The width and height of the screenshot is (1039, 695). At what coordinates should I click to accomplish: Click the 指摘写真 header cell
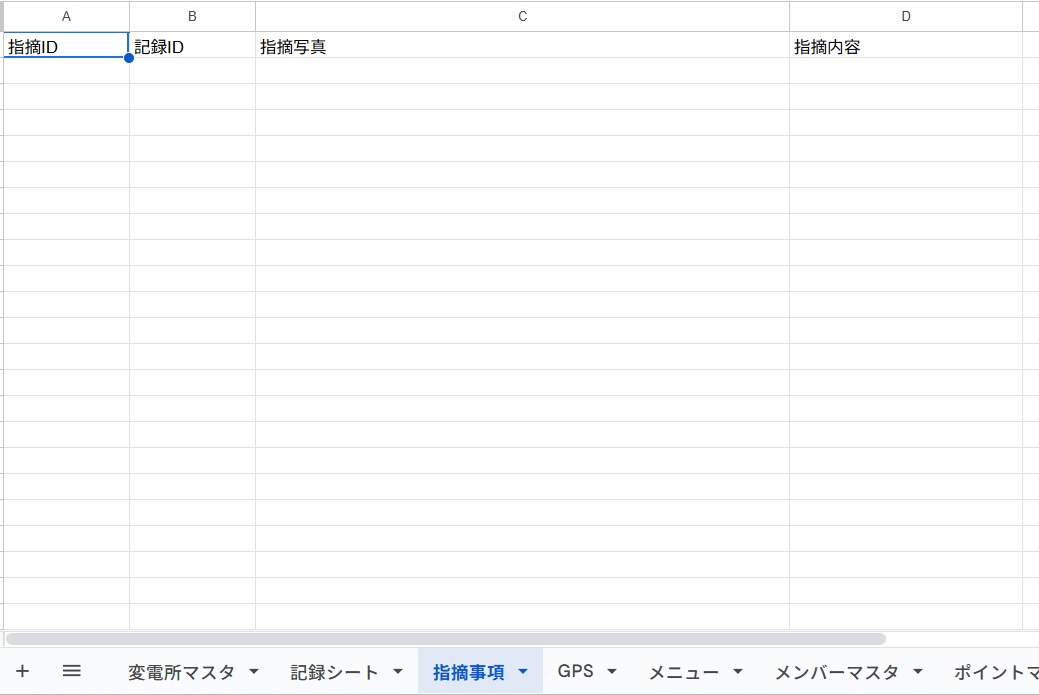[x=522, y=47]
